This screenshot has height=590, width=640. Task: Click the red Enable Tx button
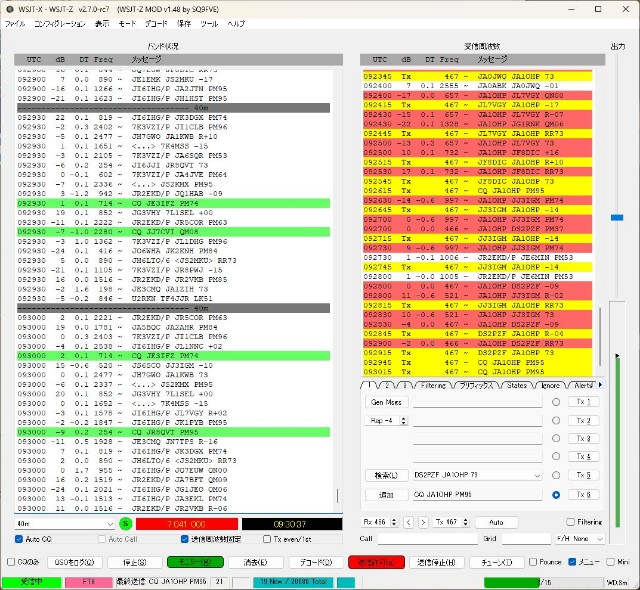(x=376, y=562)
